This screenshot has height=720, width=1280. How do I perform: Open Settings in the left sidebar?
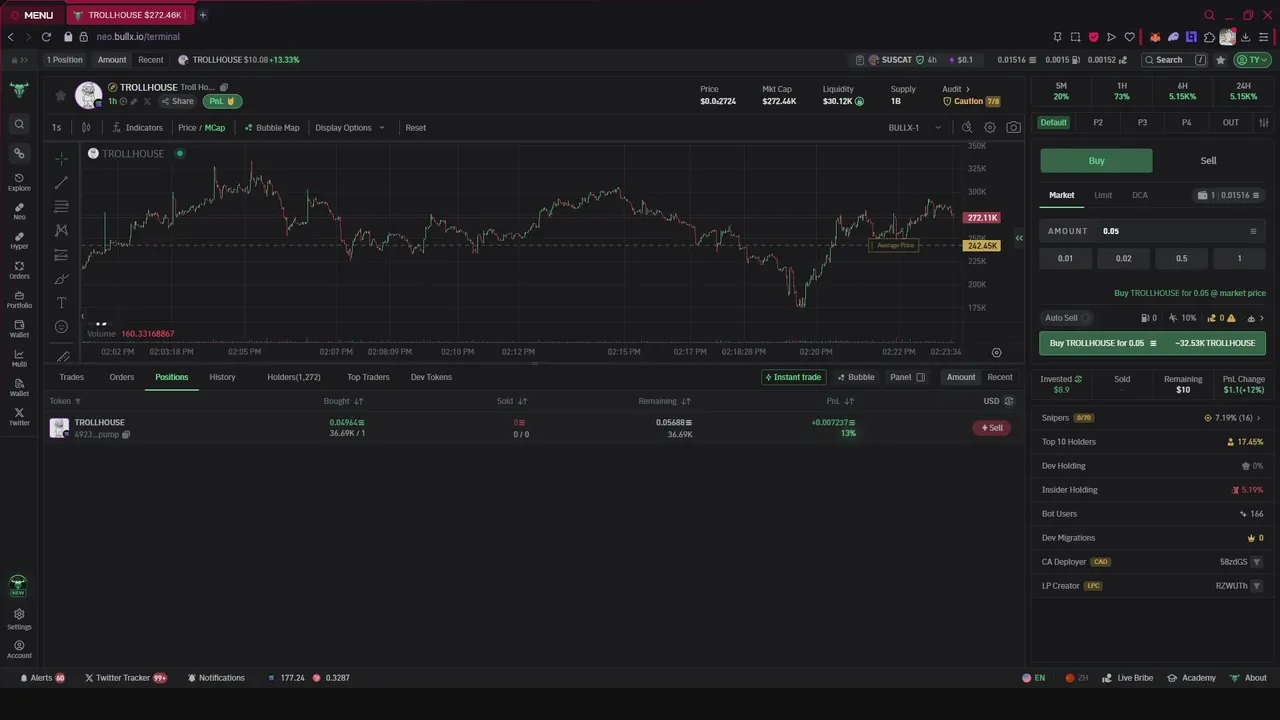point(19,620)
